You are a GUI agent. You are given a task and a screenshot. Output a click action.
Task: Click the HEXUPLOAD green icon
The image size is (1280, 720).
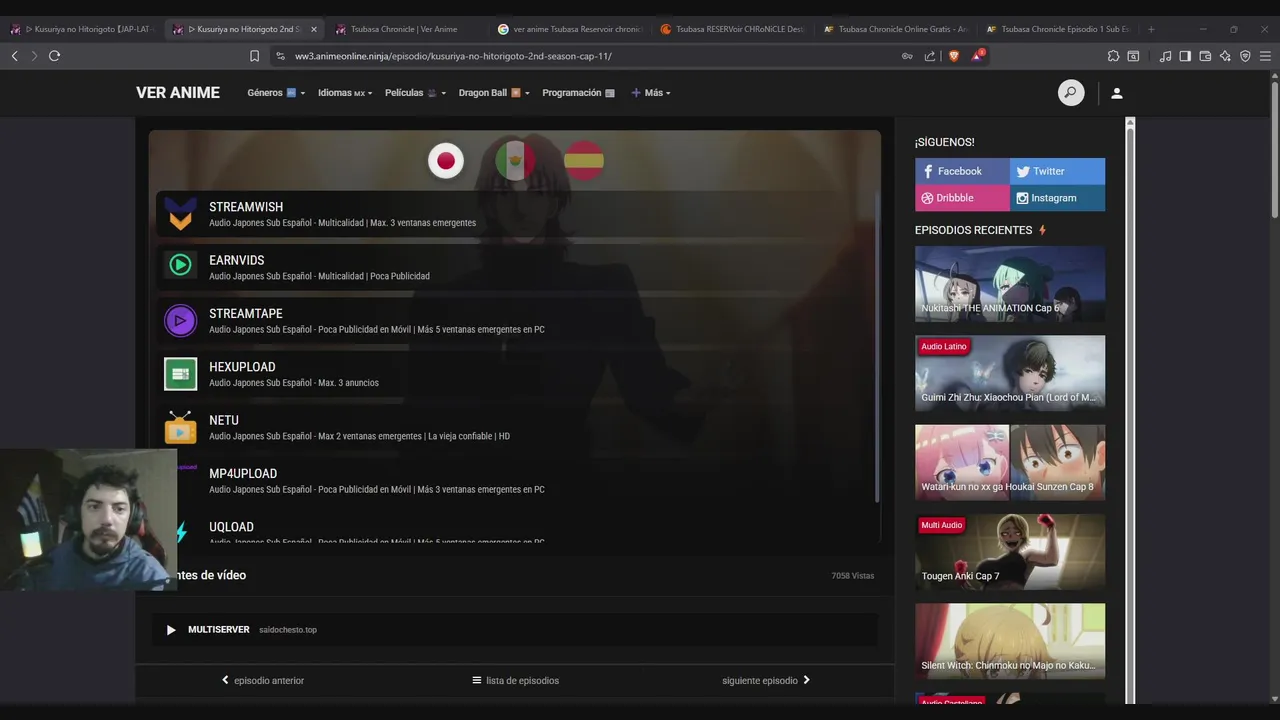[181, 374]
